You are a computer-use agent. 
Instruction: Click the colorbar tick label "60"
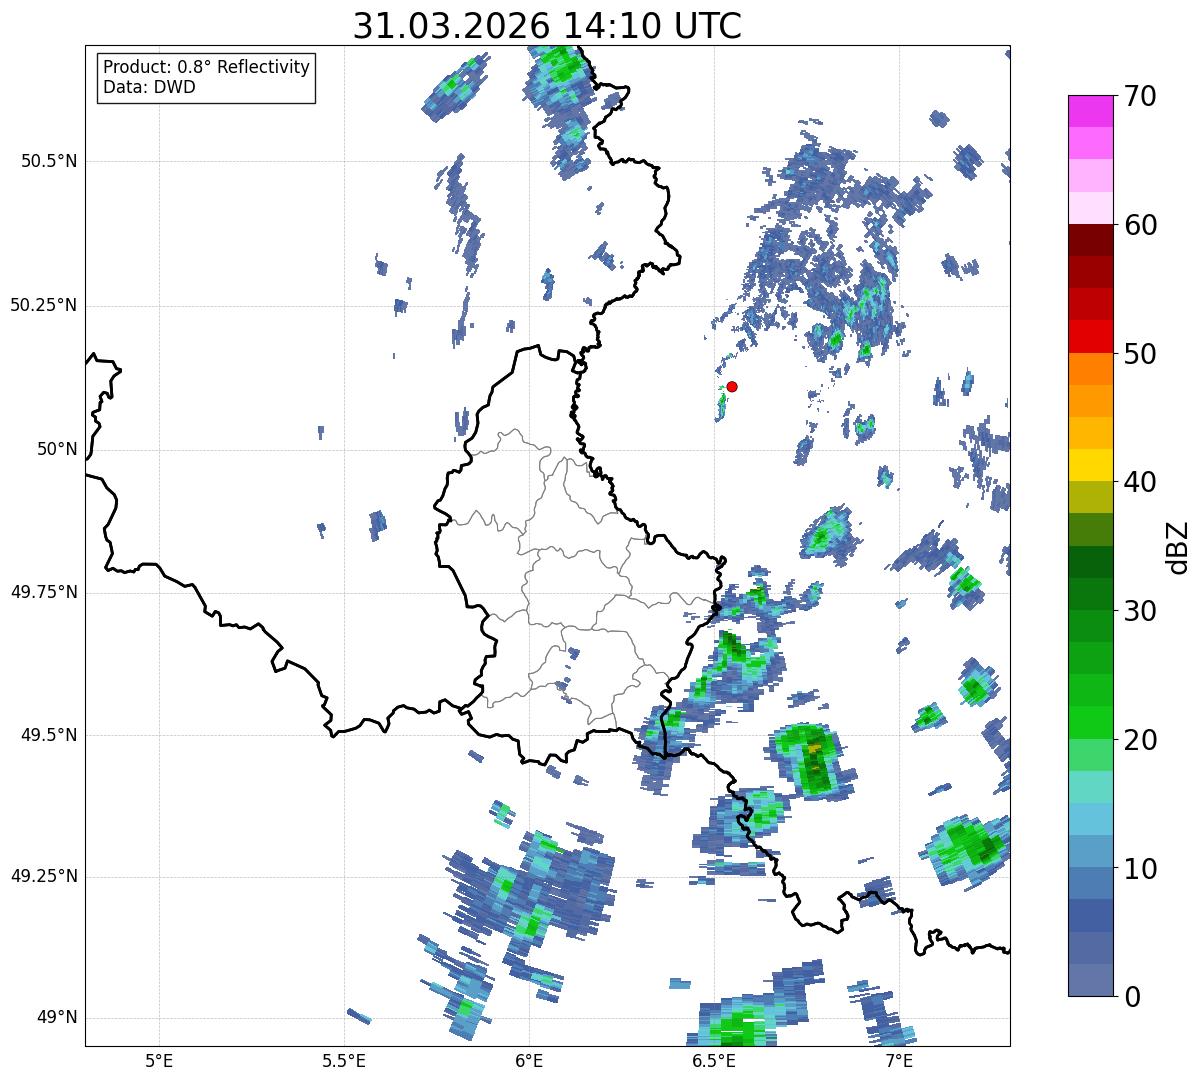(1140, 225)
